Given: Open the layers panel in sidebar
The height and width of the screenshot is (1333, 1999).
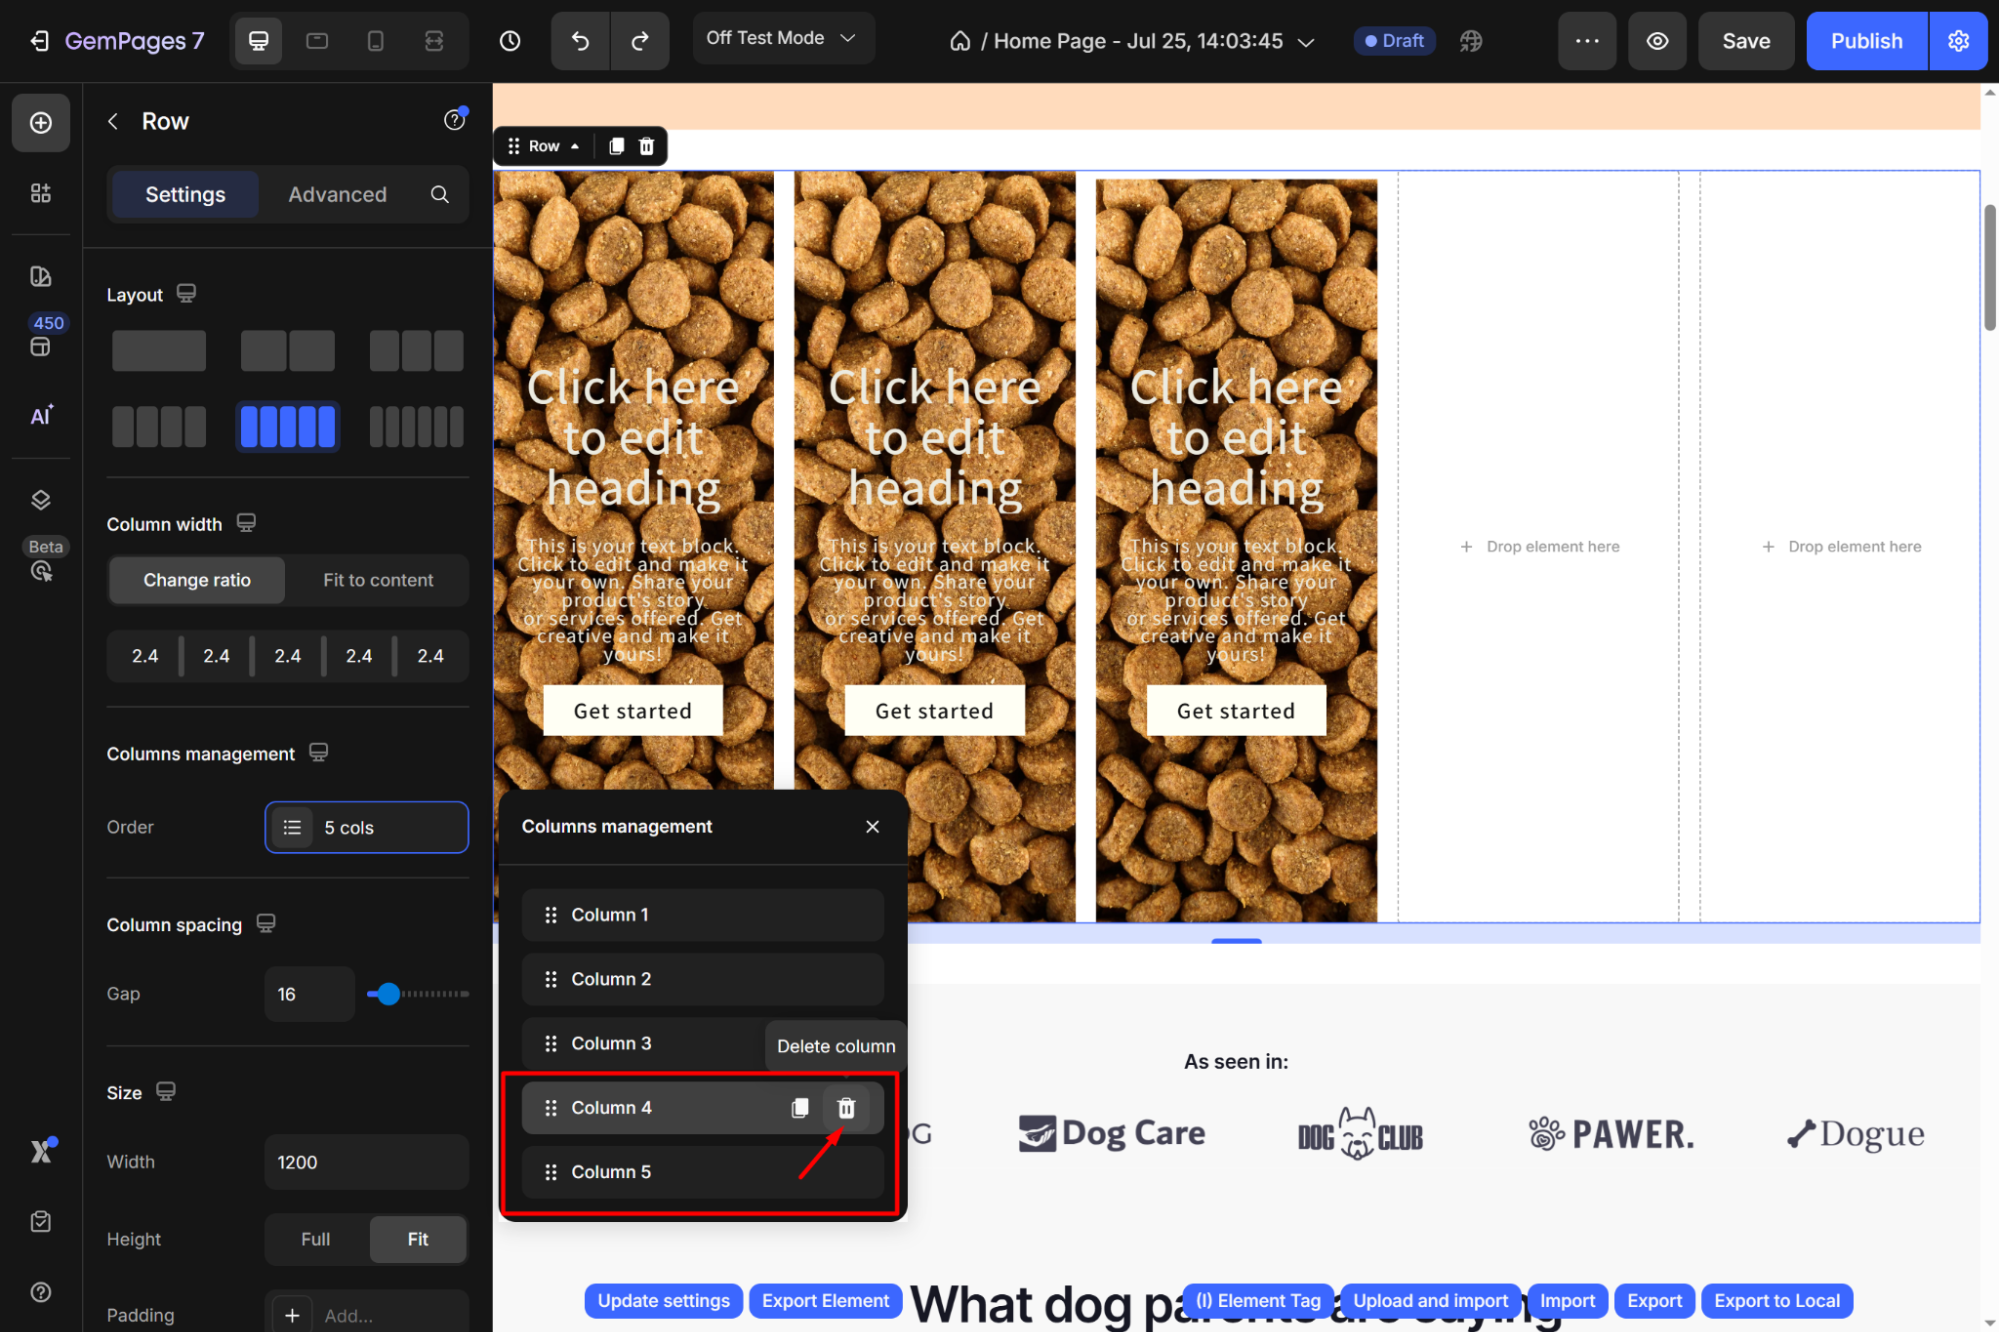Looking at the screenshot, I should pyautogui.click(x=41, y=500).
